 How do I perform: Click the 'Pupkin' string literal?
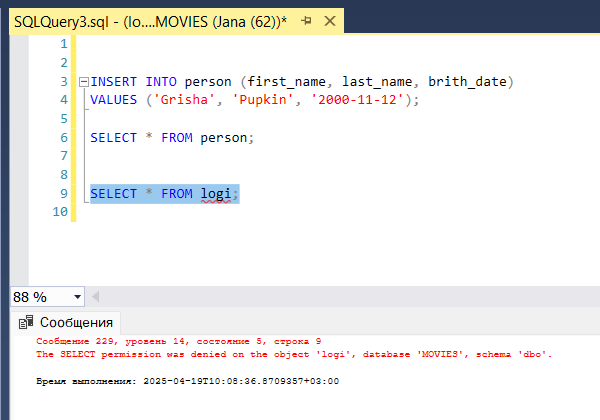click(262, 100)
